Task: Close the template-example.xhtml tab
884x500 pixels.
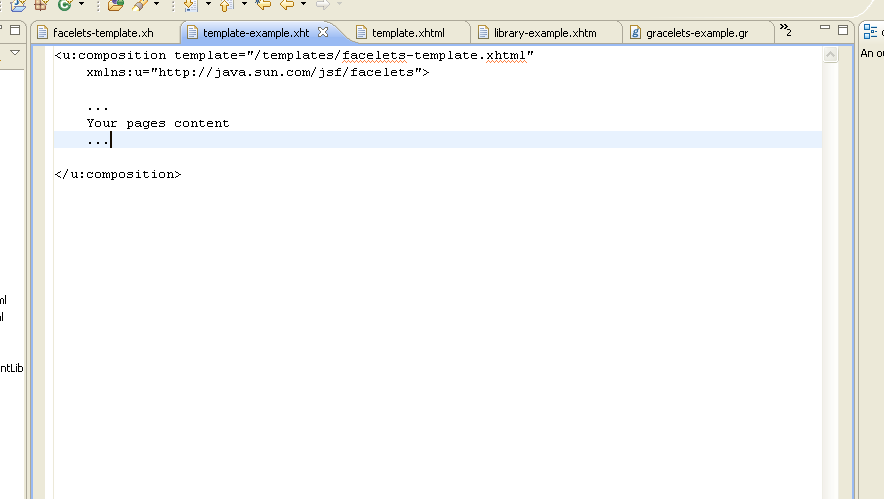Action: click(323, 32)
